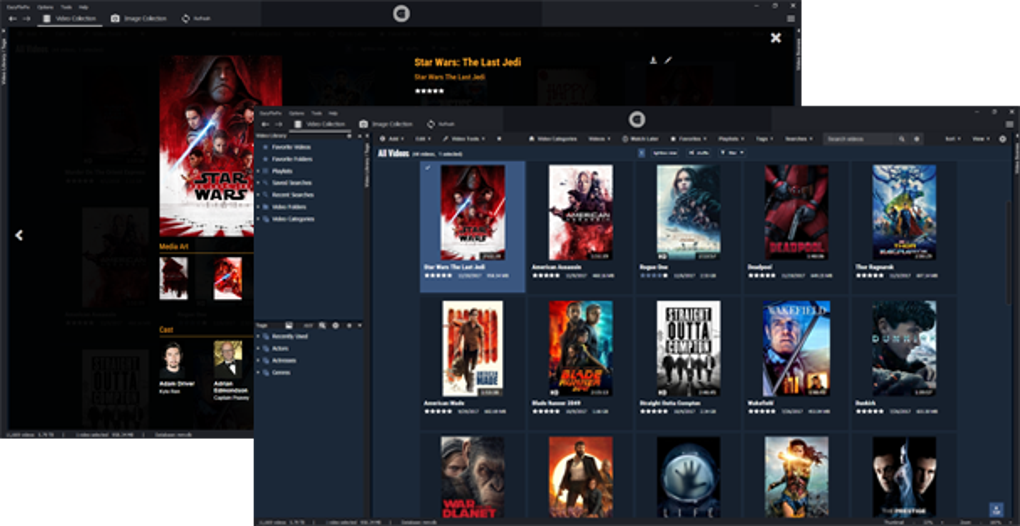Click the forward navigation arrow in front window
1020x526 pixels.
pos(278,124)
